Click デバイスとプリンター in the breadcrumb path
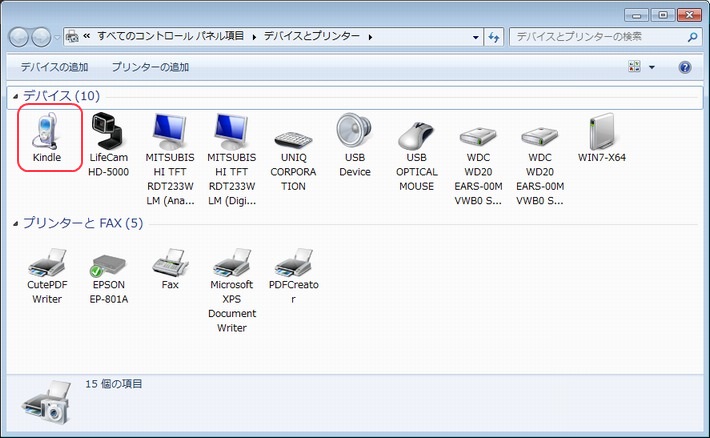Image resolution: width=710 pixels, height=438 pixels. tap(314, 37)
